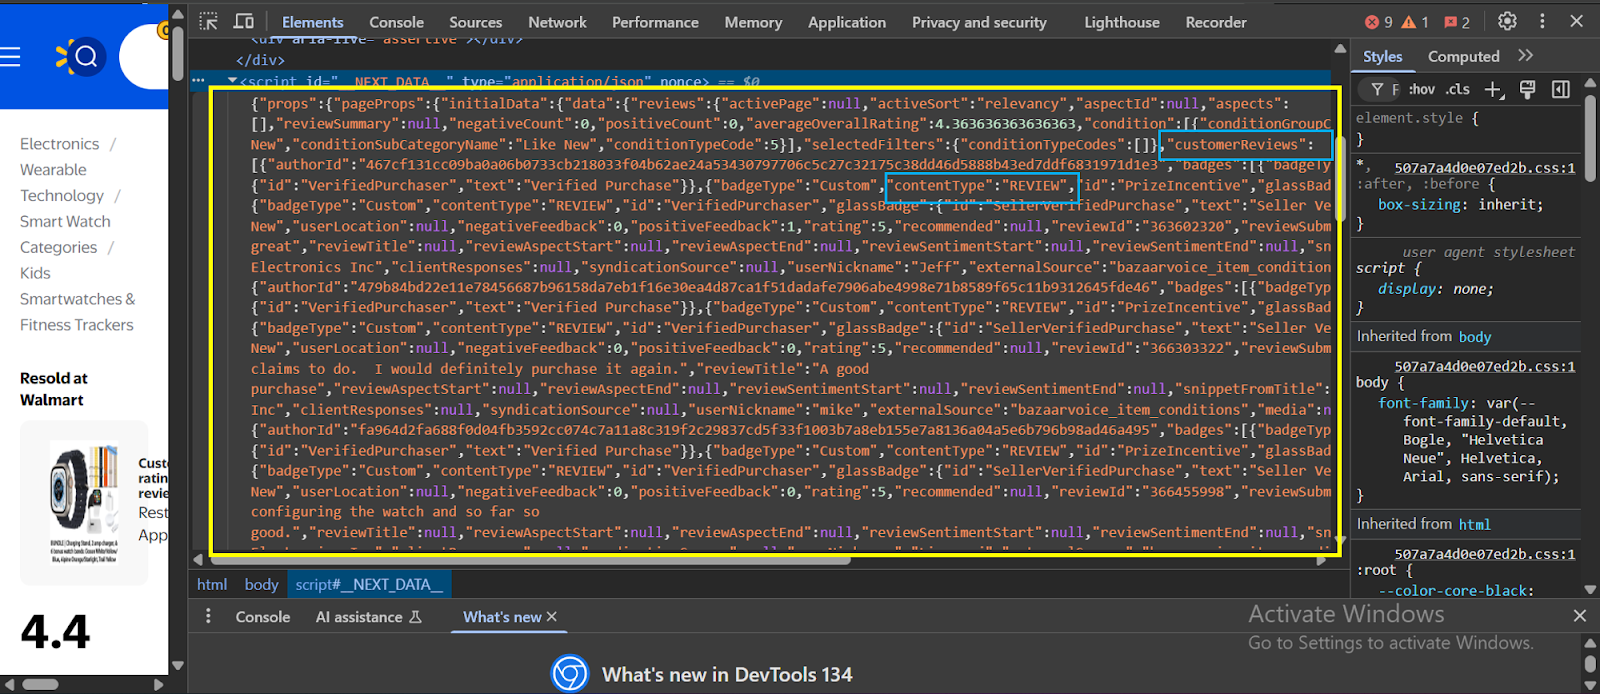The image size is (1600, 694).
Task: Open Electronics breadcrumb on Walmart page
Action: coord(59,144)
